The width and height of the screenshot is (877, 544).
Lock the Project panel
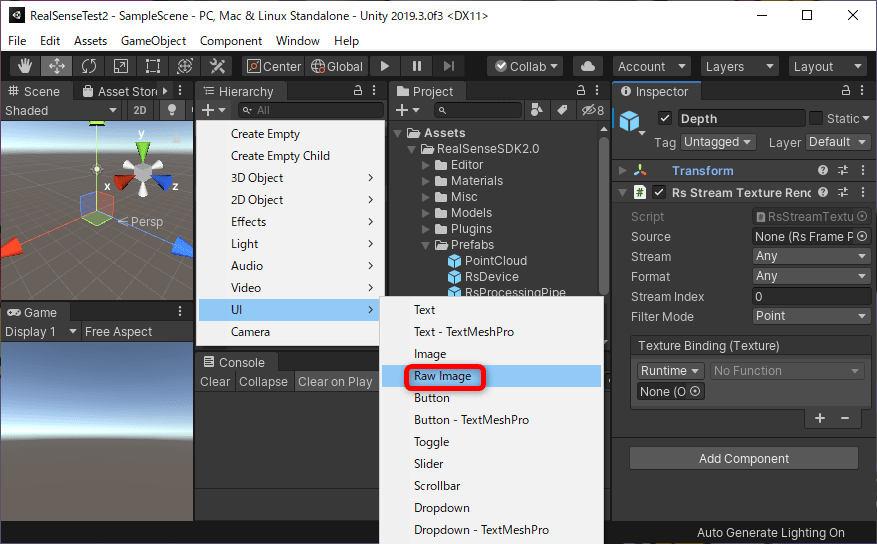581,91
